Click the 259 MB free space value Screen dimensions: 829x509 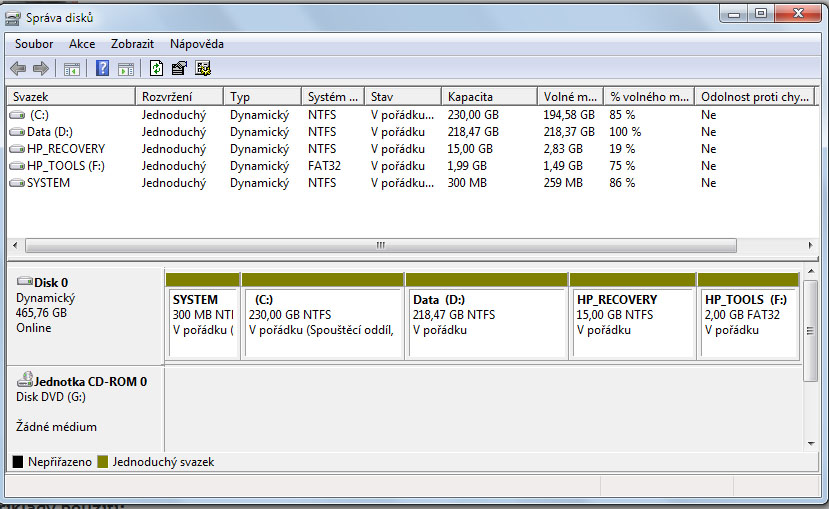pyautogui.click(x=563, y=183)
